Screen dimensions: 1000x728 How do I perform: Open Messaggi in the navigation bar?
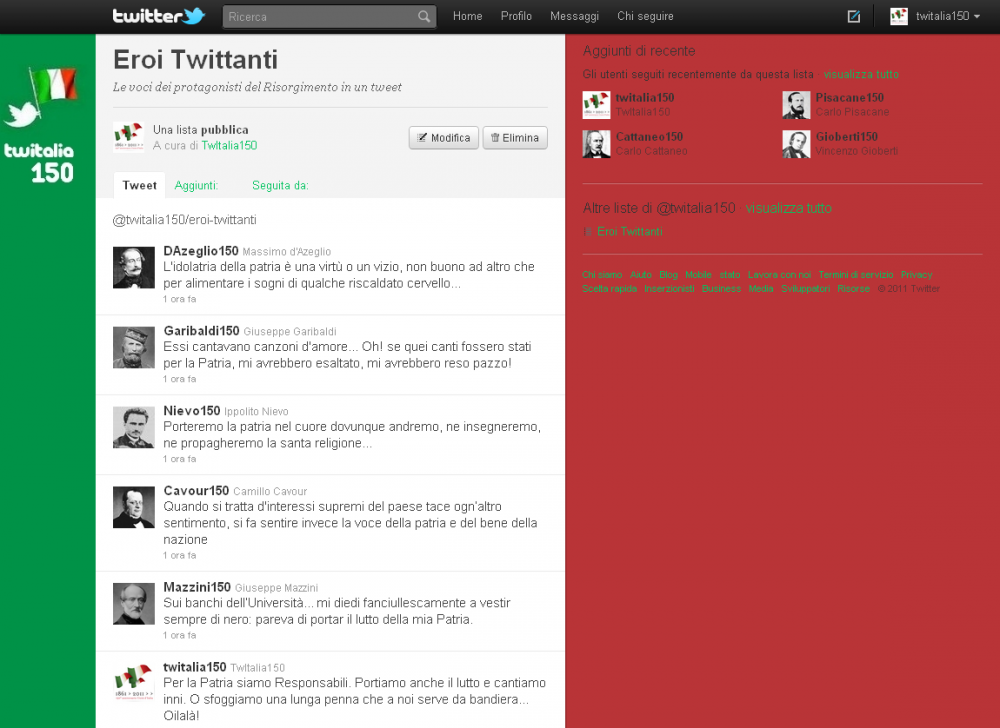click(x=574, y=16)
